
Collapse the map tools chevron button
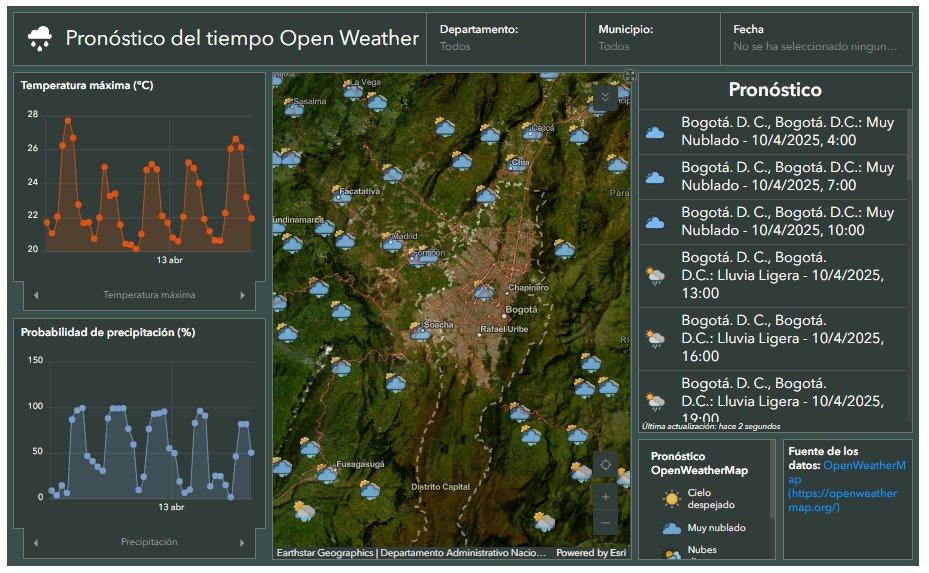point(606,97)
